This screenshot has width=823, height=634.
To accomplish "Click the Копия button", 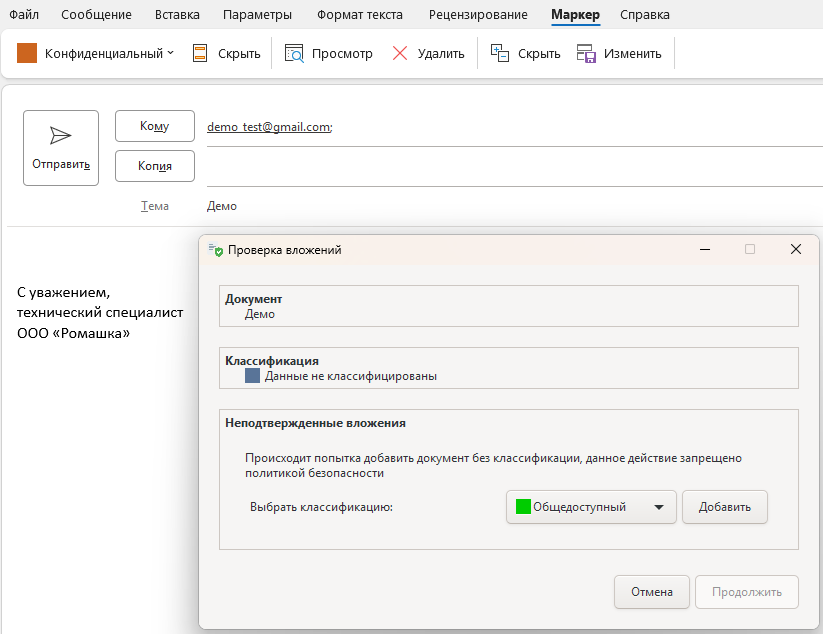I will tap(154, 166).
